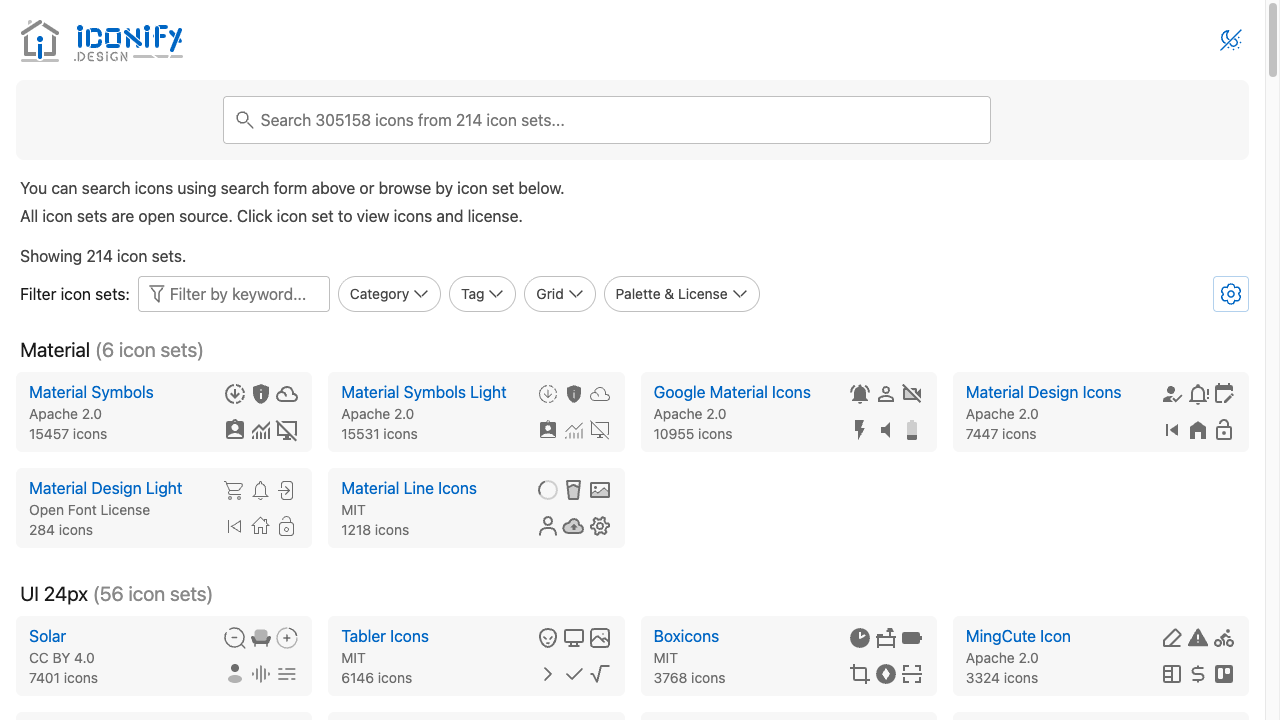The height and width of the screenshot is (720, 1280).
Task: Click bicycle icon in MingCute Icon card
Action: coord(1224,638)
